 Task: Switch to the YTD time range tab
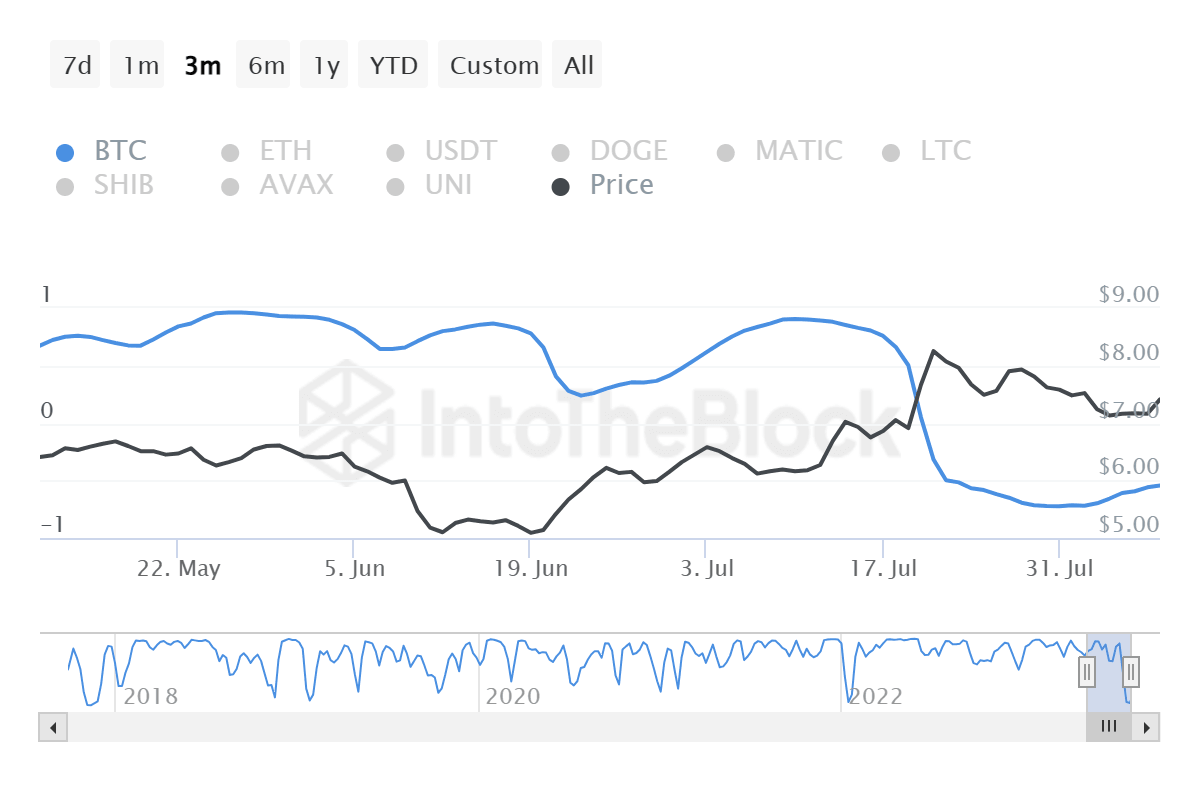[x=393, y=64]
